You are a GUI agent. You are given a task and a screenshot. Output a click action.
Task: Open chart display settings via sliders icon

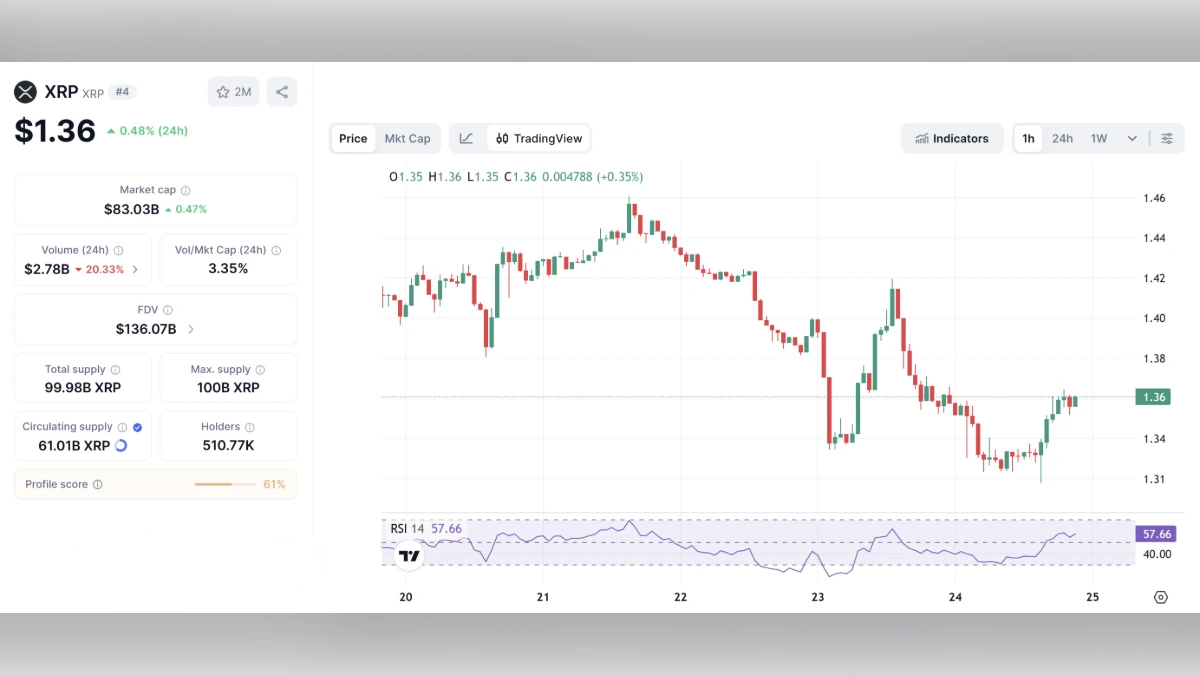tap(1167, 138)
